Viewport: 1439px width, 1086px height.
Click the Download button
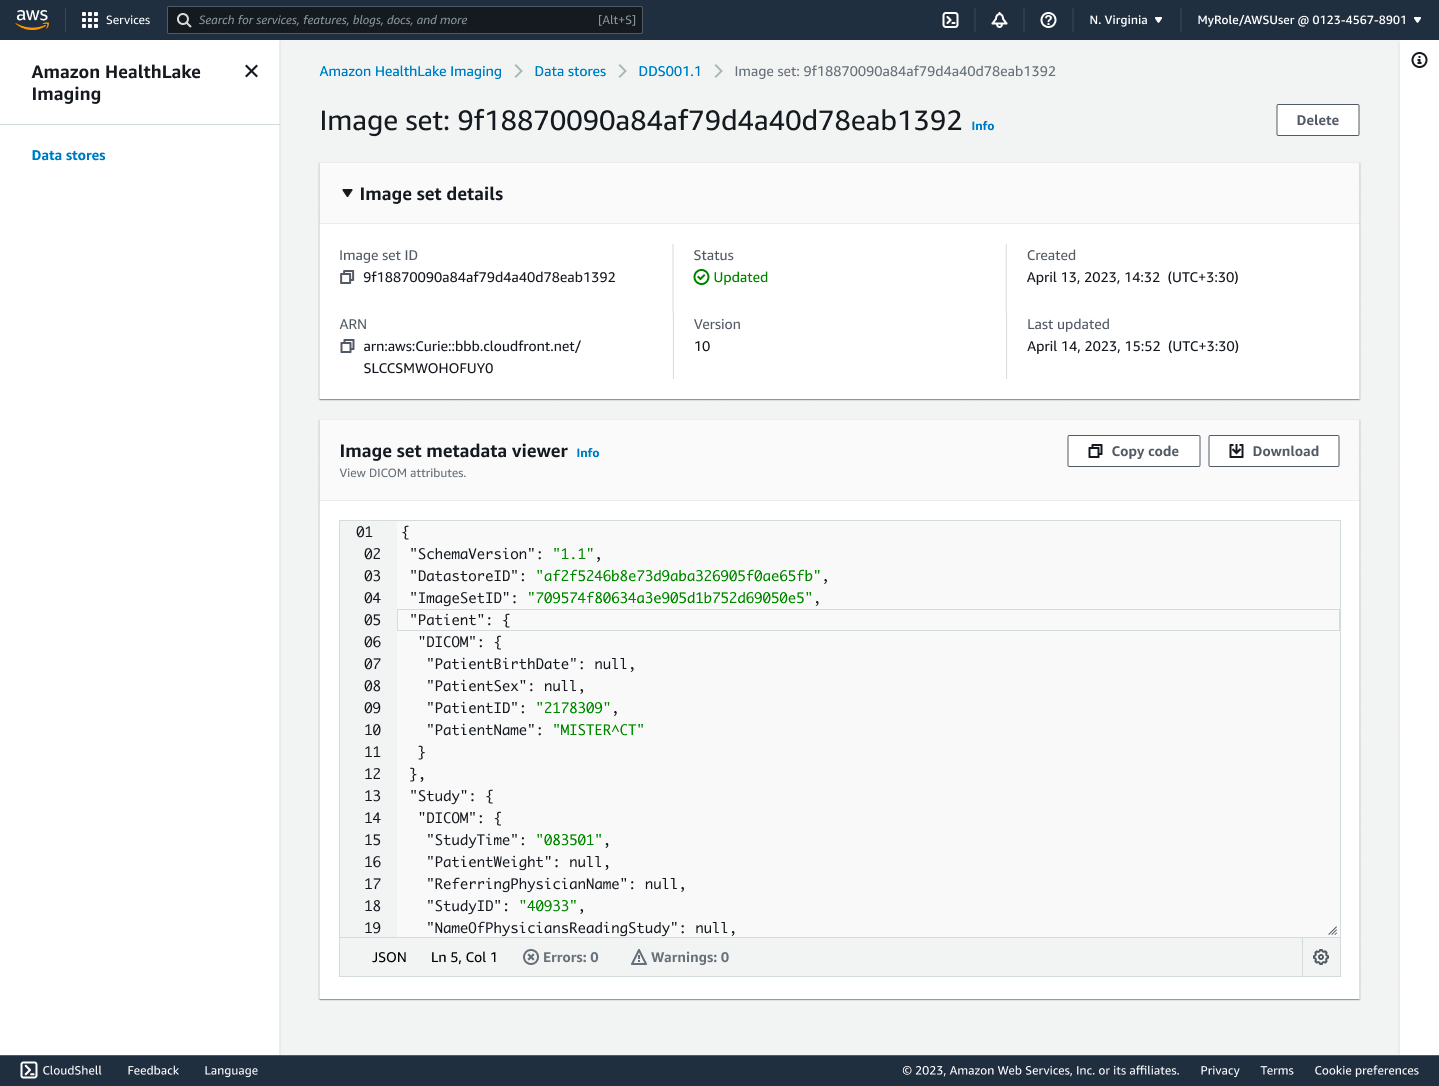click(x=1273, y=451)
